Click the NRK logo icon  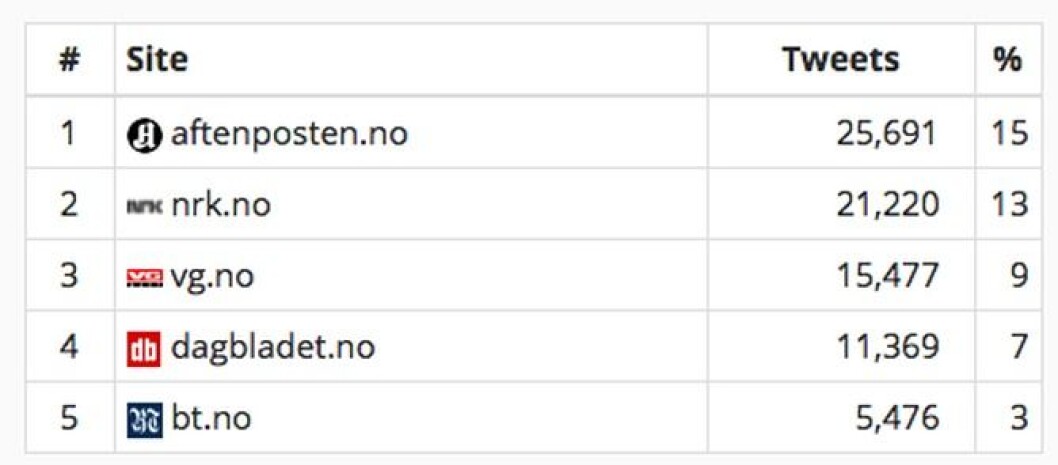point(144,207)
